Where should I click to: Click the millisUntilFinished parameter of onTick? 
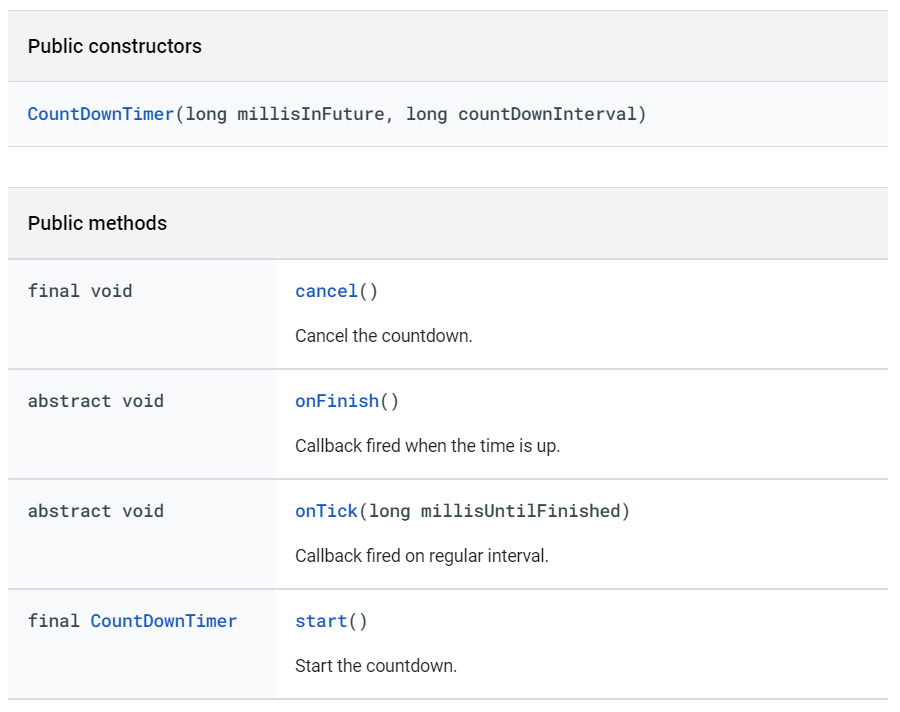click(x=521, y=511)
